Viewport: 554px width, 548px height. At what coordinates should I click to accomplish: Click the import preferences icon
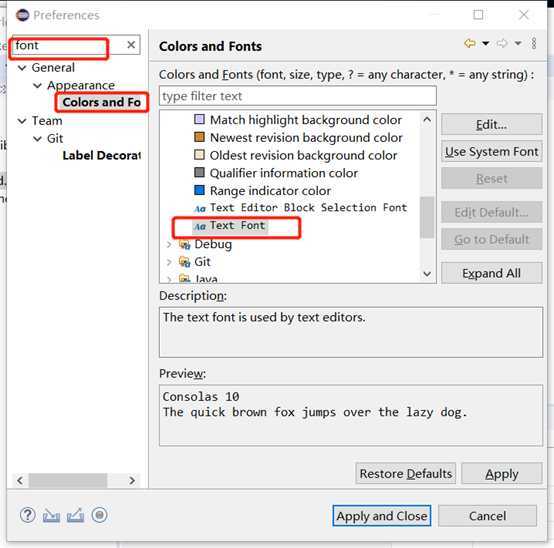pos(51,516)
